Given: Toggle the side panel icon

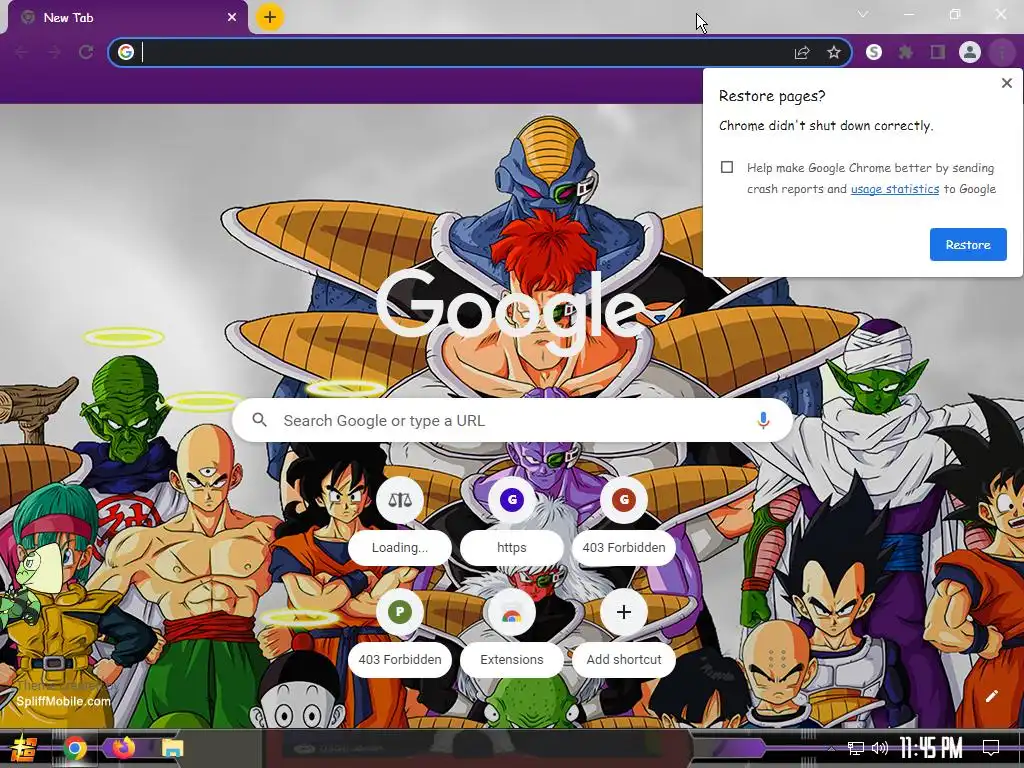Looking at the screenshot, I should [x=938, y=52].
